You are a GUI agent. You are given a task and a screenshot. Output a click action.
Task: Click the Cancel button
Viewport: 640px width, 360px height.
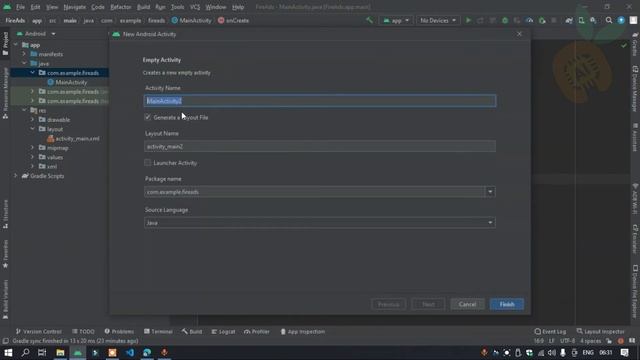[x=467, y=304]
